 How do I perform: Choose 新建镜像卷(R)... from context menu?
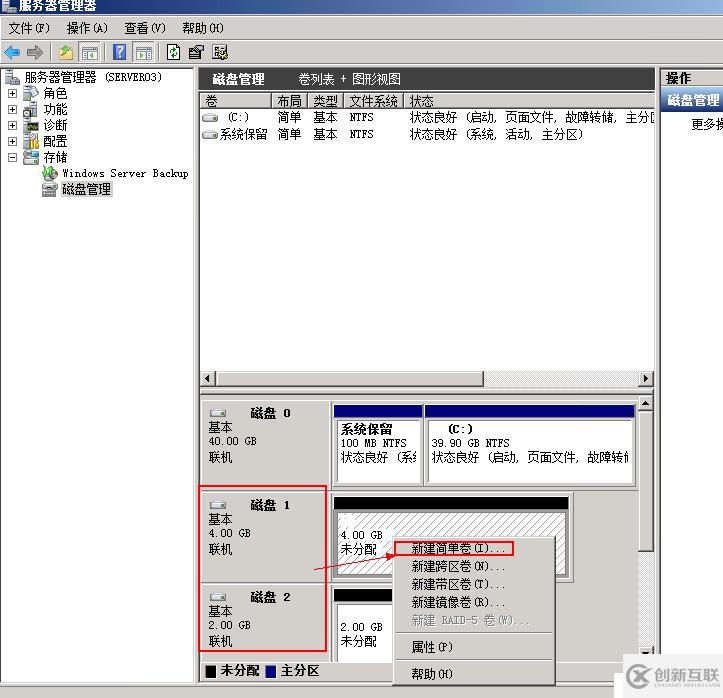click(x=474, y=602)
